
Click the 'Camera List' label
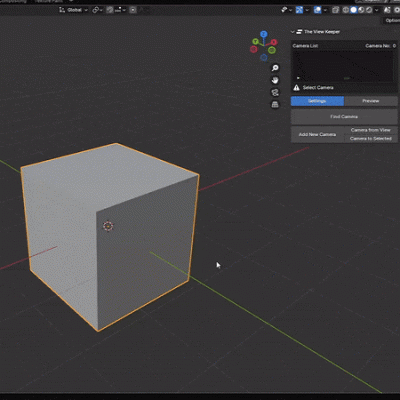coord(305,46)
